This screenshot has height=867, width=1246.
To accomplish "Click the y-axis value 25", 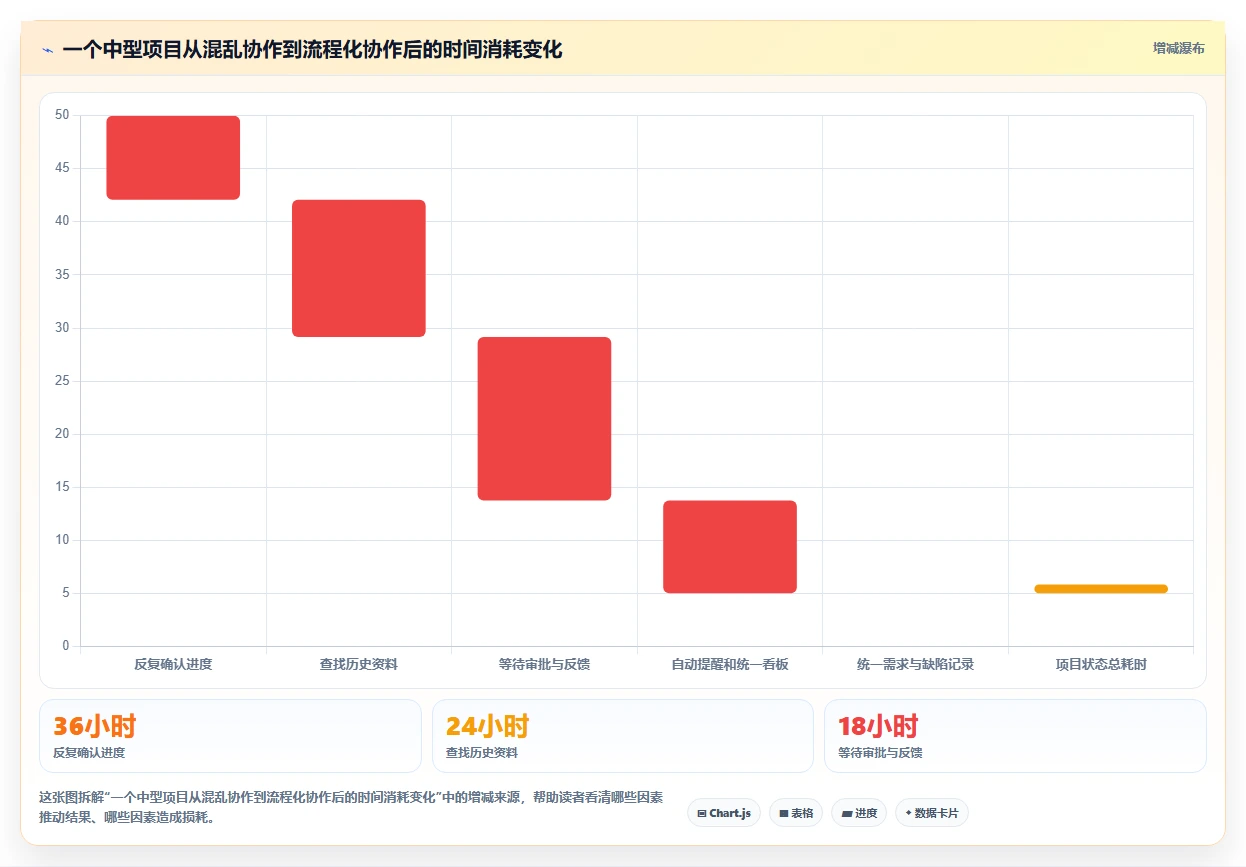I will (x=62, y=381).
